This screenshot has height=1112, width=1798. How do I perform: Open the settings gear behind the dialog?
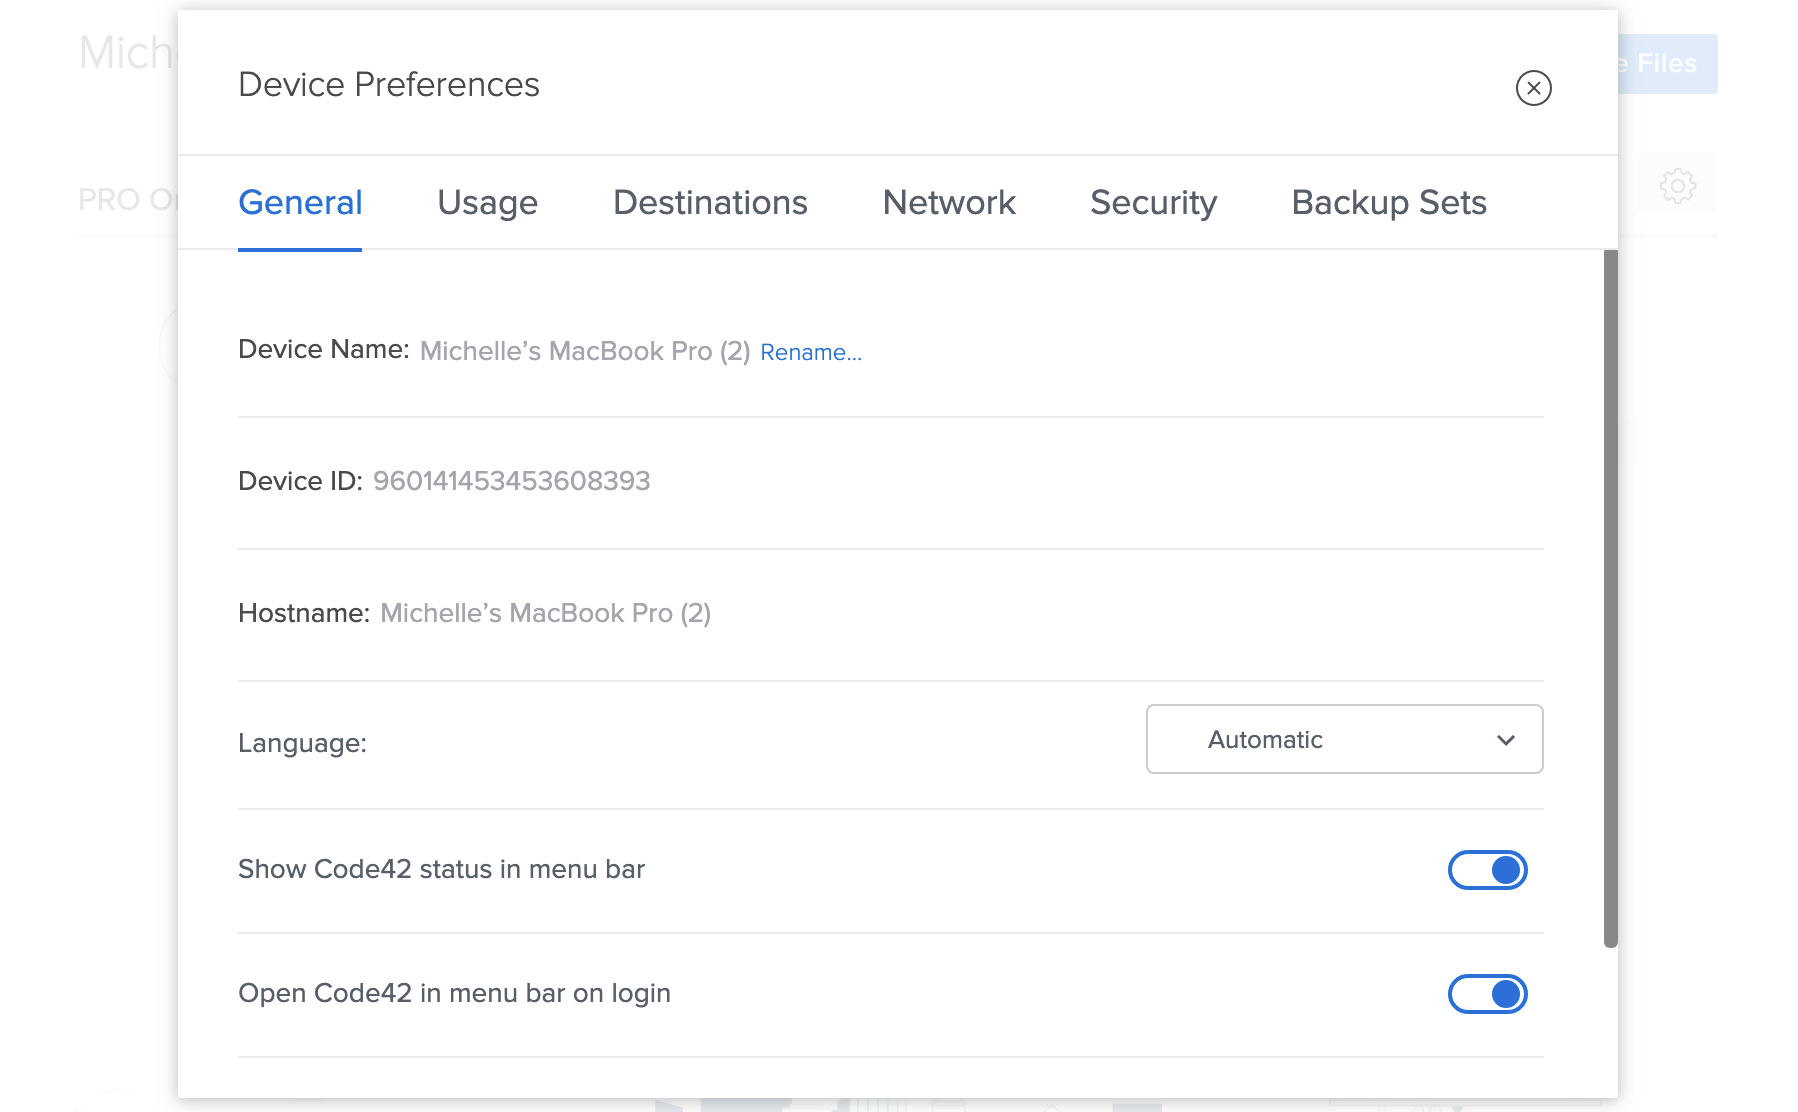(x=1678, y=185)
